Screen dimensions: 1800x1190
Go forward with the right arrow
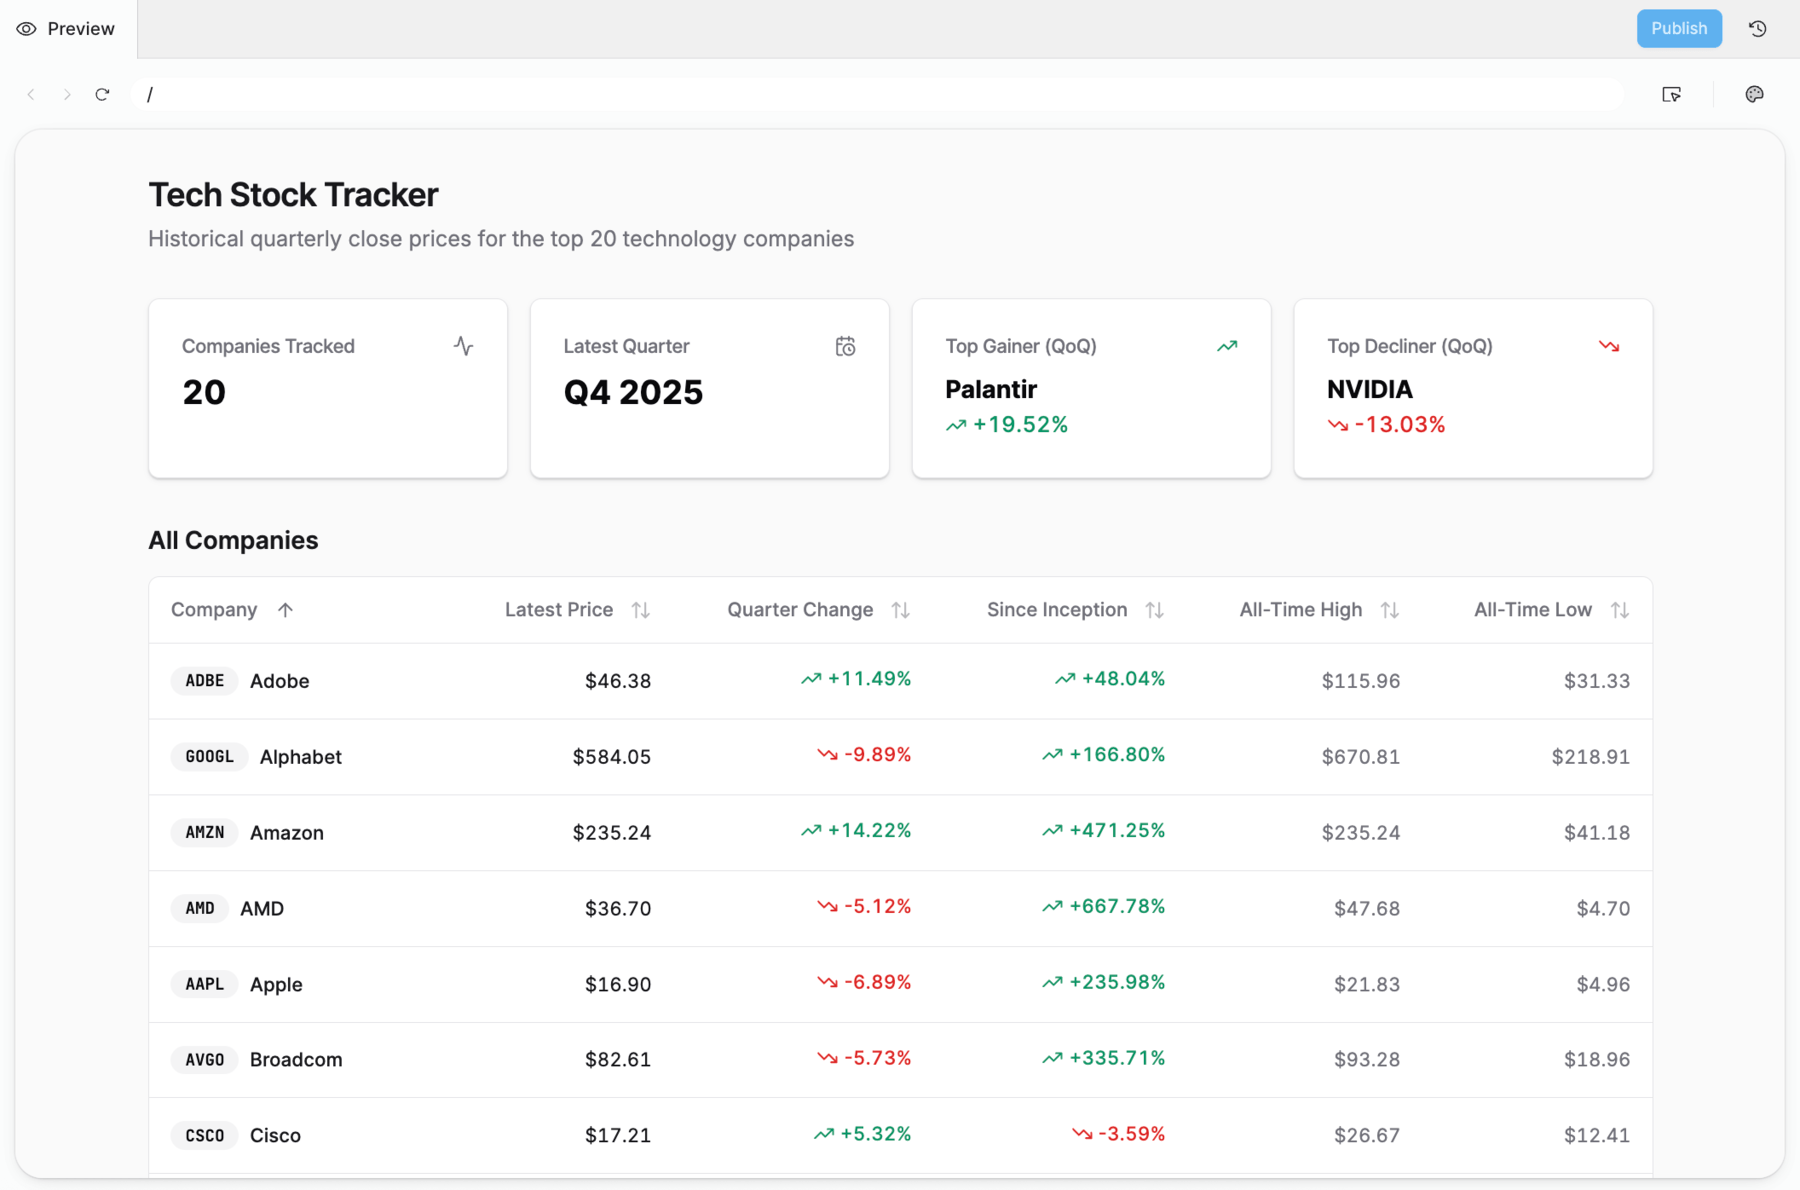click(x=67, y=94)
